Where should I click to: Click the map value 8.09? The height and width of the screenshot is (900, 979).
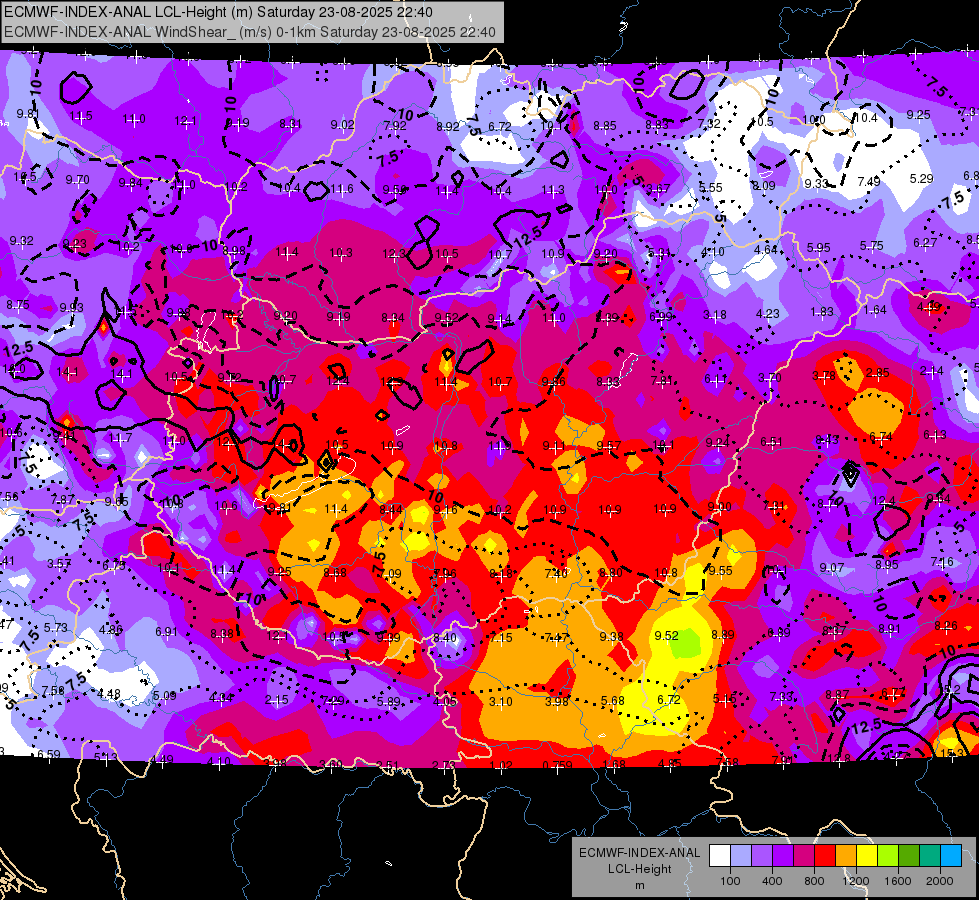pos(764,185)
